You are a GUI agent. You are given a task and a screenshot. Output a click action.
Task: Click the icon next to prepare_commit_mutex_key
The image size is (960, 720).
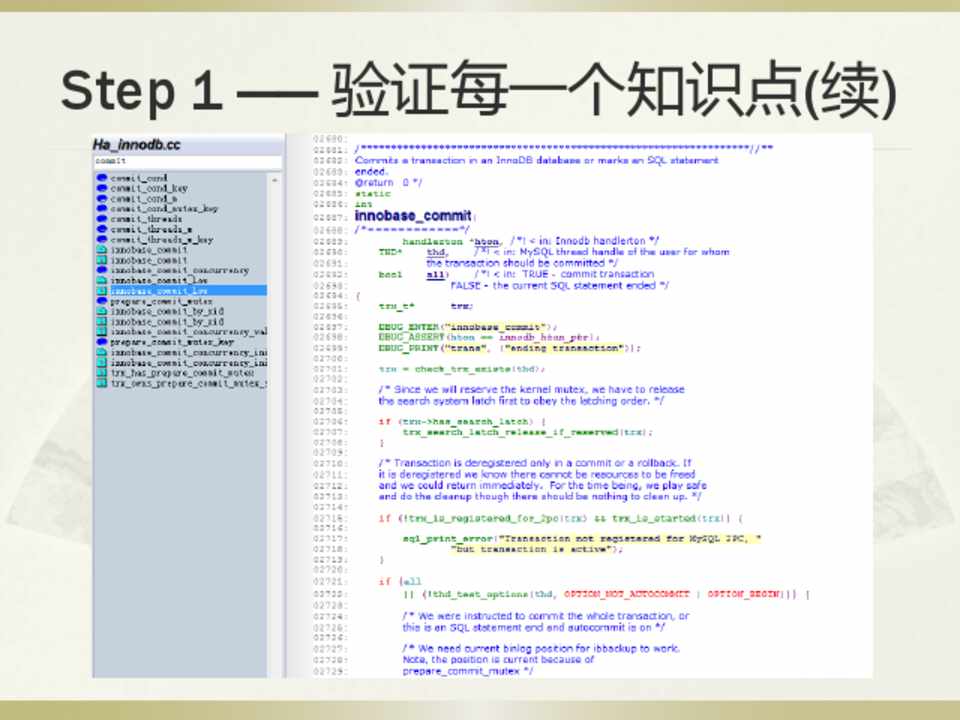[x=101, y=342]
